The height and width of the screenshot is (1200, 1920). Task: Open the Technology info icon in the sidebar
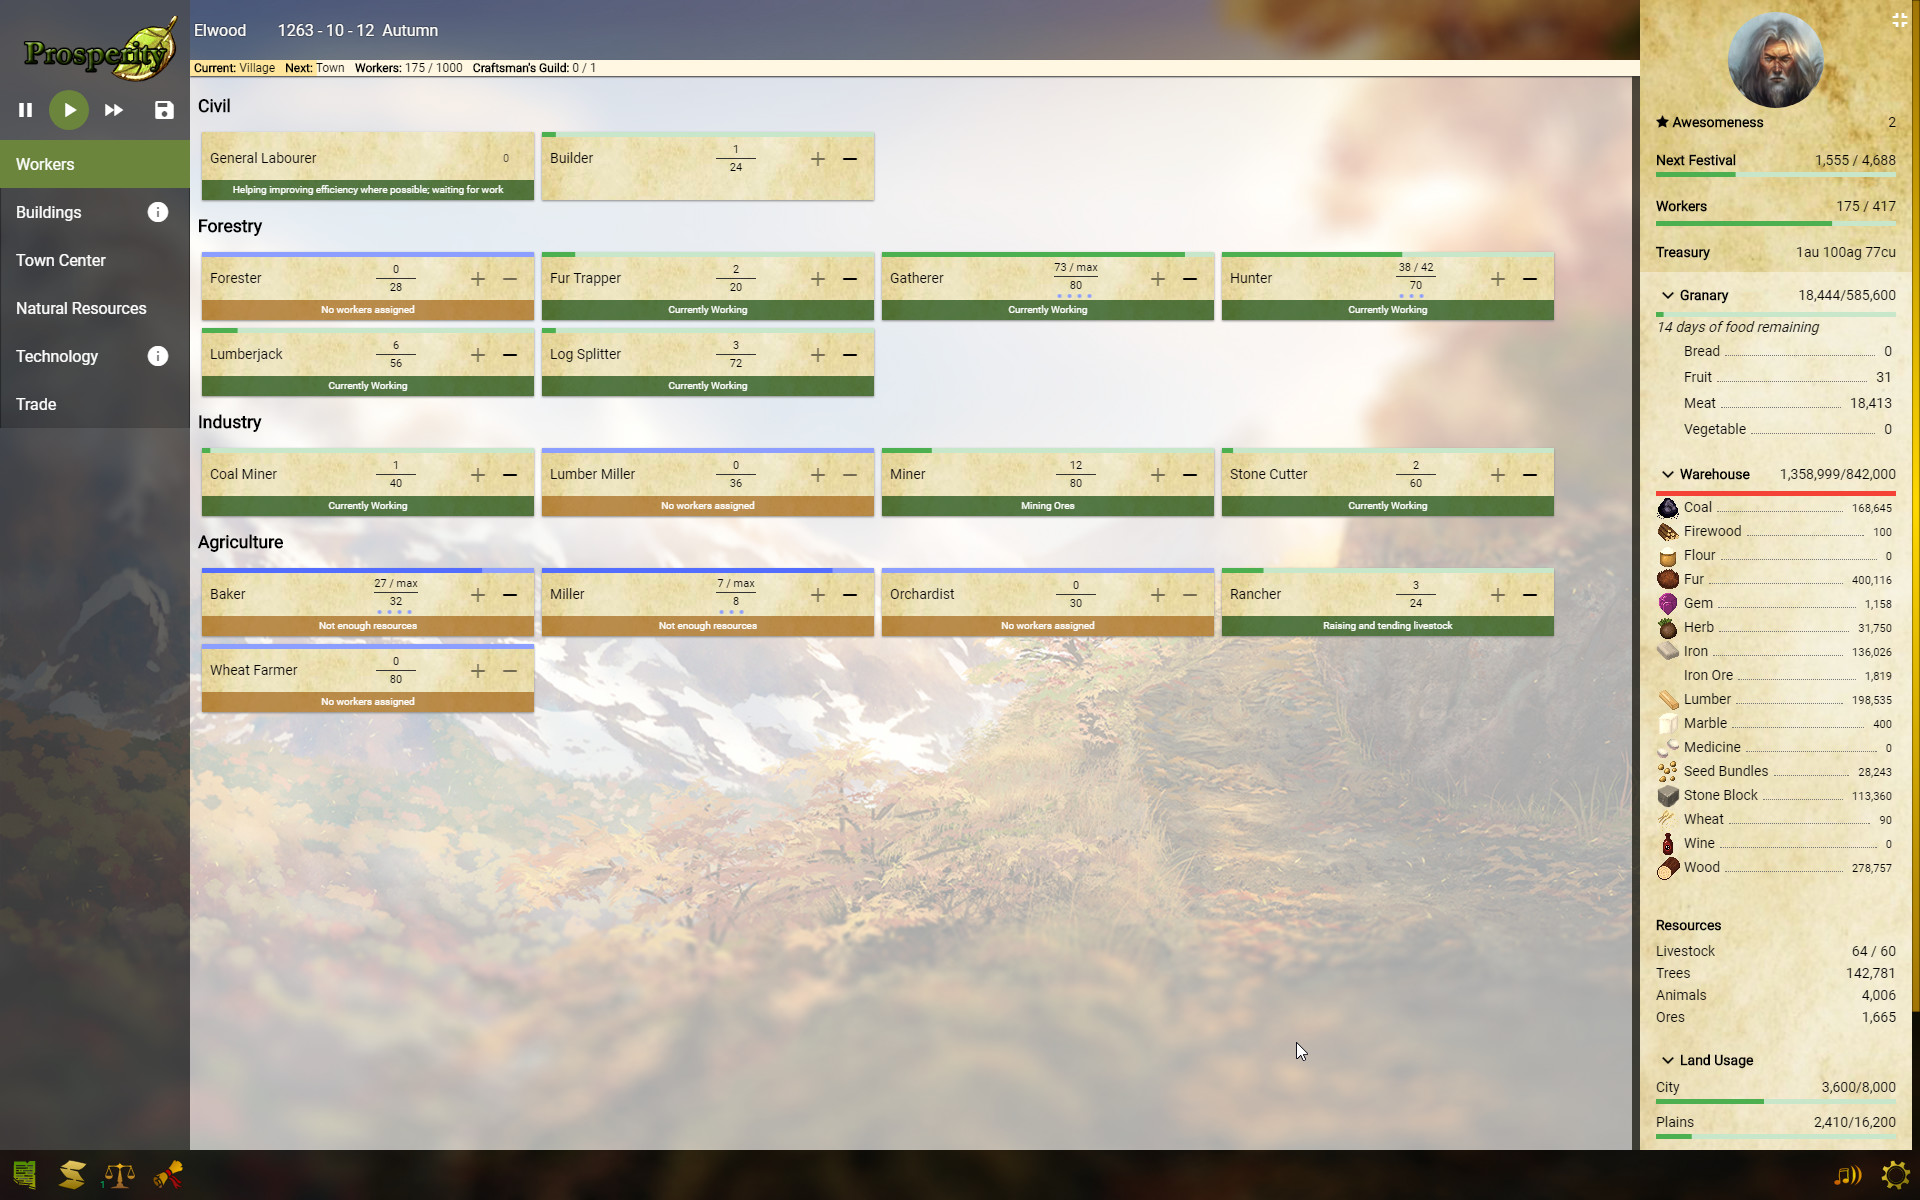pos(158,356)
